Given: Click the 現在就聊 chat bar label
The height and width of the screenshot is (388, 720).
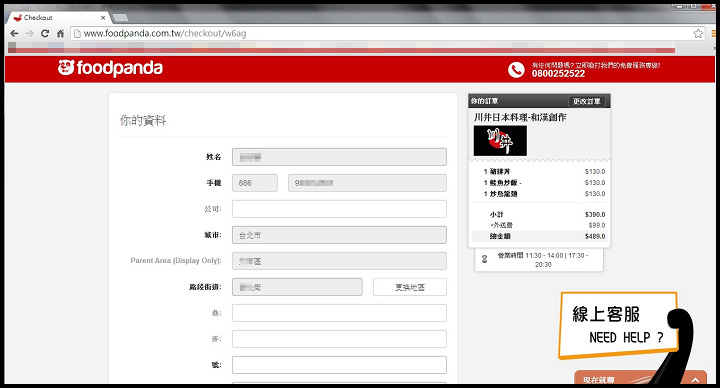Looking at the screenshot, I should click(x=598, y=380).
